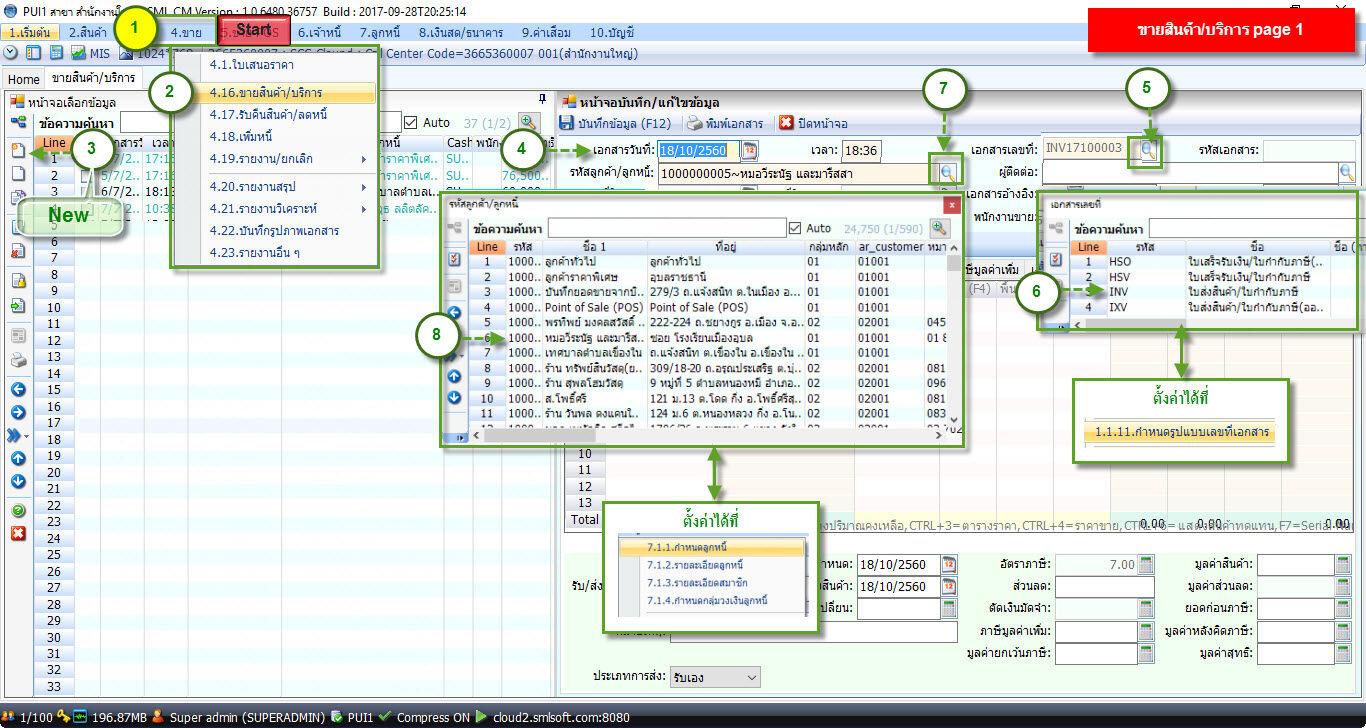Select the HSO row in เอกสารเลขที่ popup
The height and width of the screenshot is (728, 1366).
click(1215, 261)
